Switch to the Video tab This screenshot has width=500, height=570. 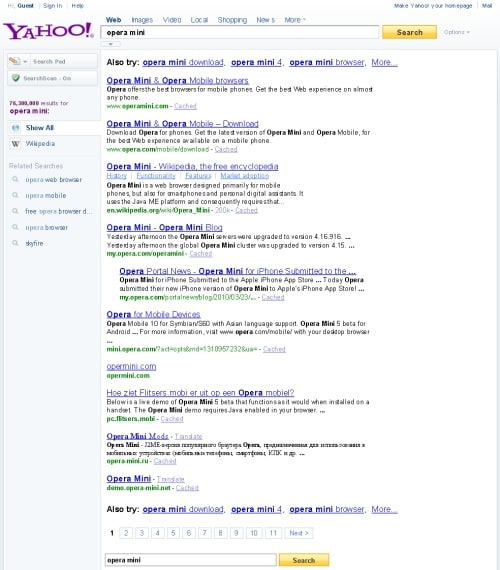click(x=172, y=20)
